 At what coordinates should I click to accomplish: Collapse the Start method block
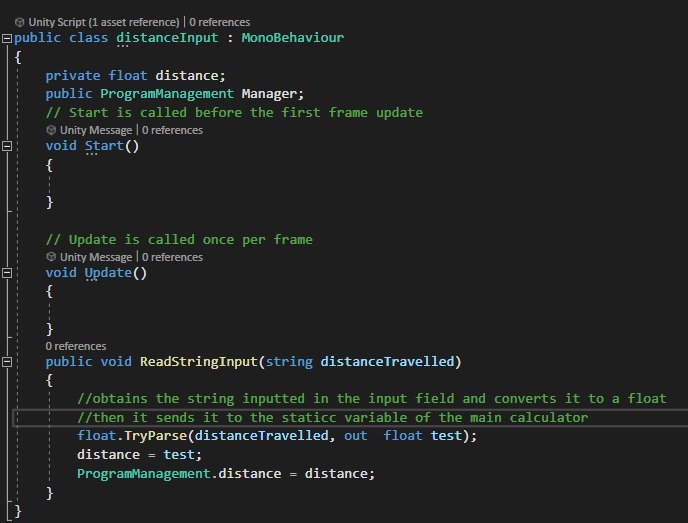pos(7,146)
